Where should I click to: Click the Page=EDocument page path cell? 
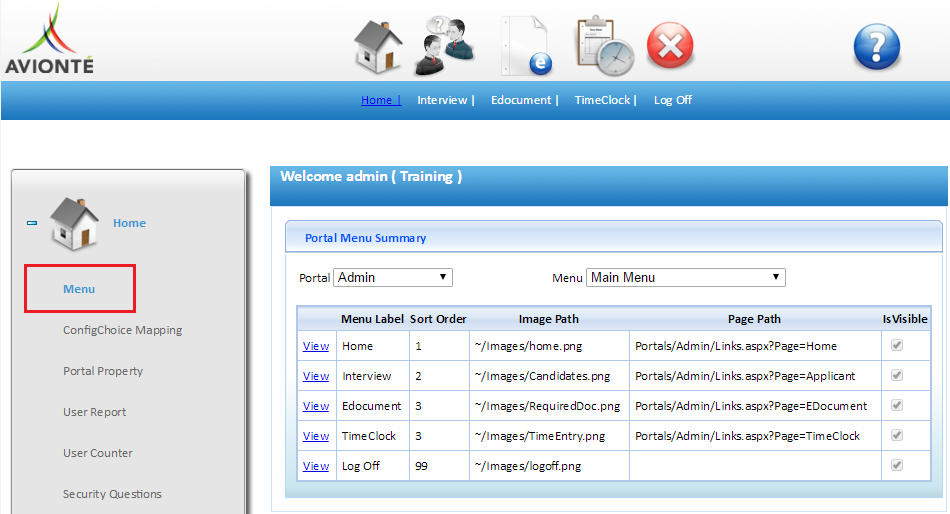[x=756, y=406]
